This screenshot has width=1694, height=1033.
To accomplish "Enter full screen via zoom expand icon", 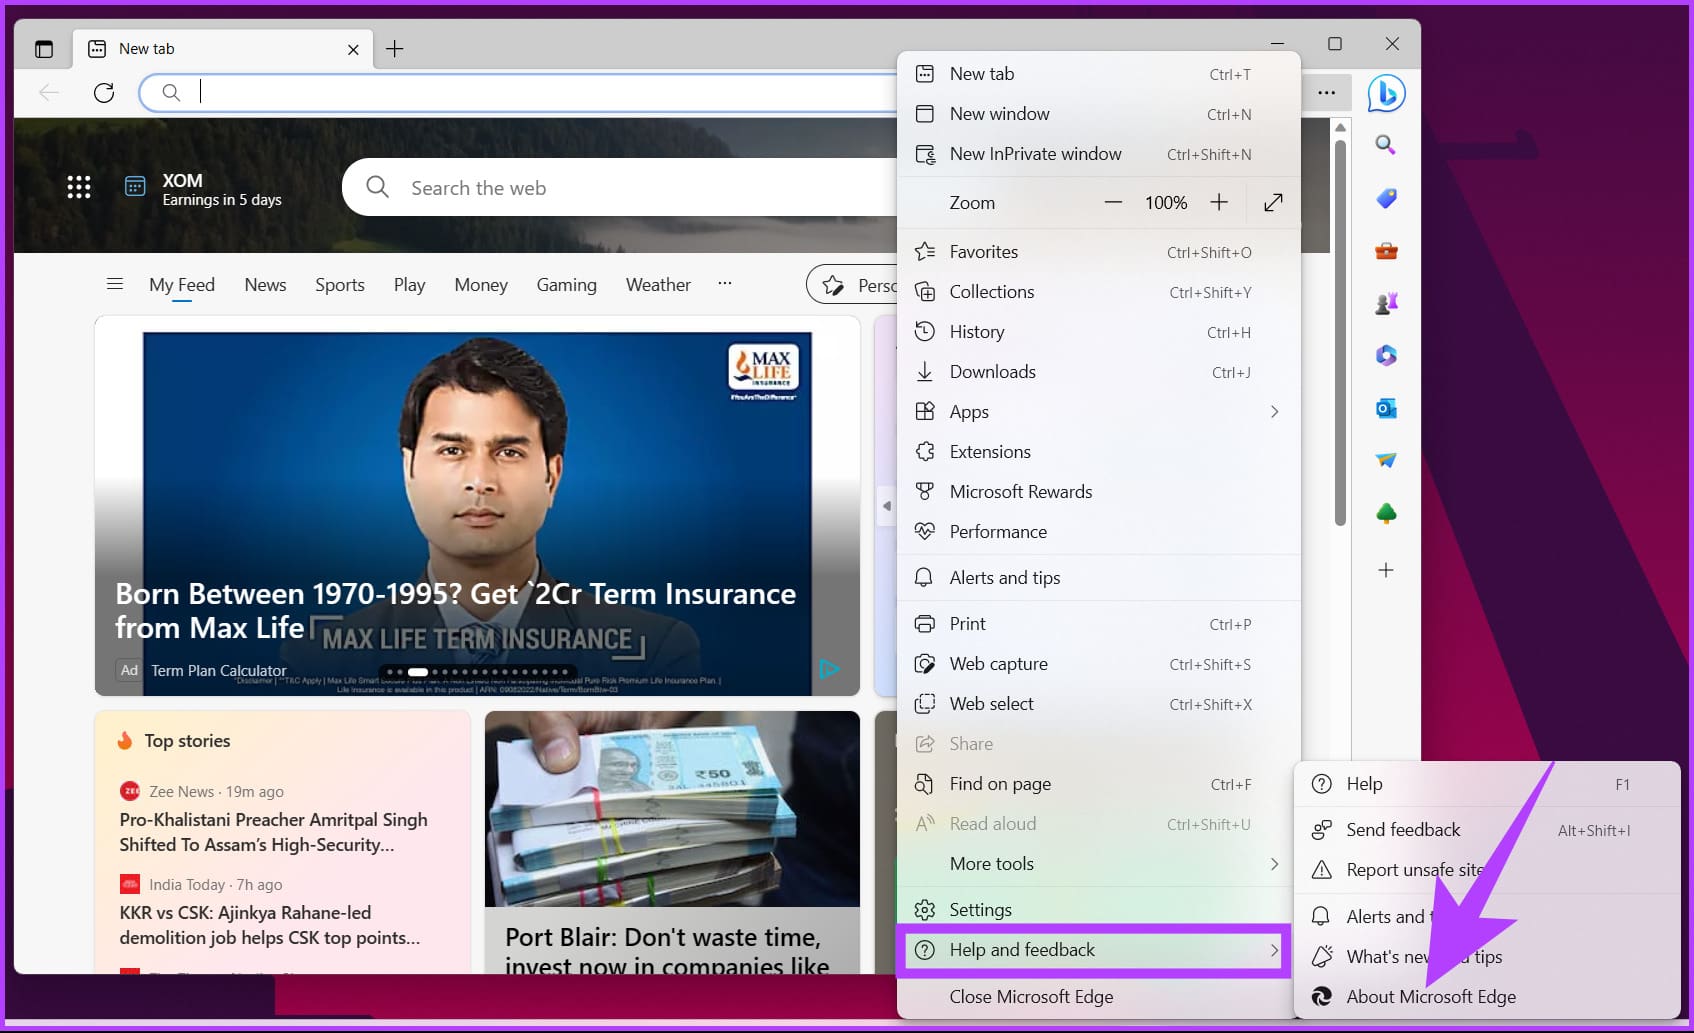I will click(x=1273, y=203).
